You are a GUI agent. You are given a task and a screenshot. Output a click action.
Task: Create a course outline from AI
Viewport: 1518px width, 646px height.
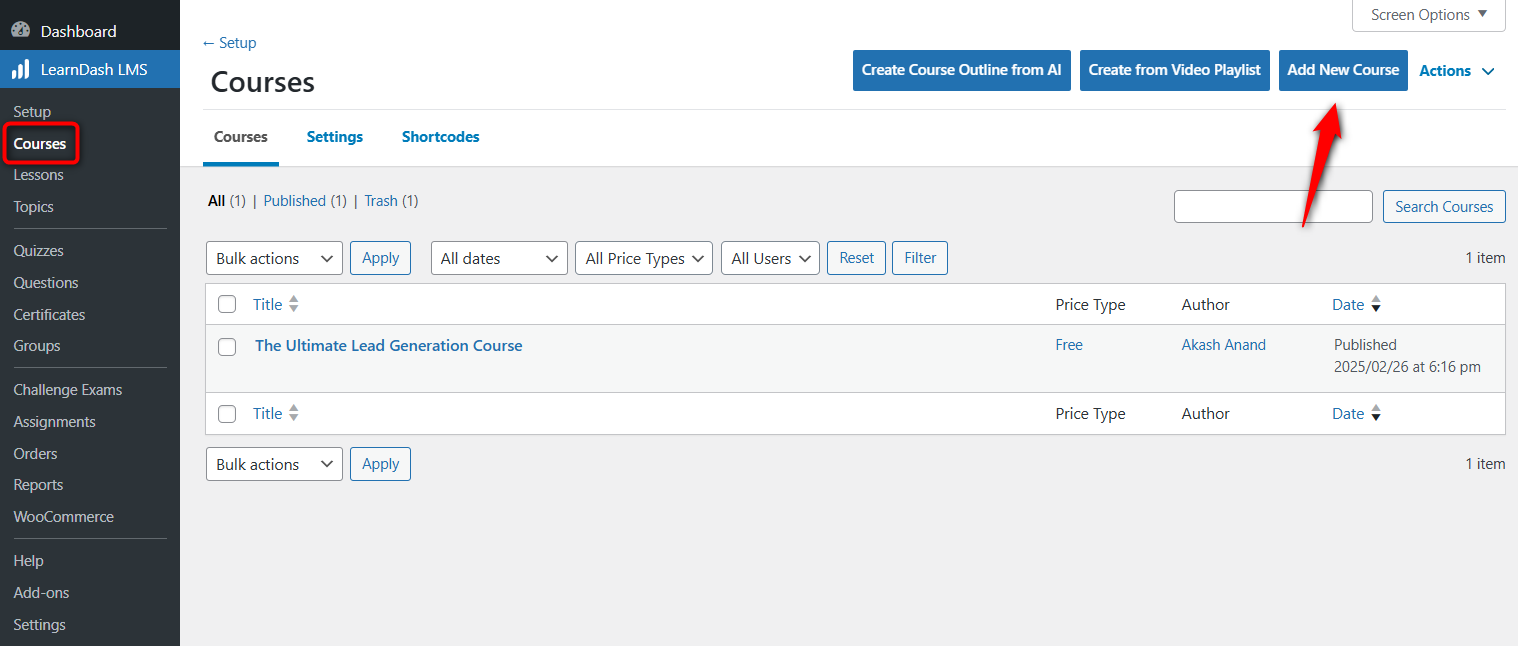click(961, 70)
